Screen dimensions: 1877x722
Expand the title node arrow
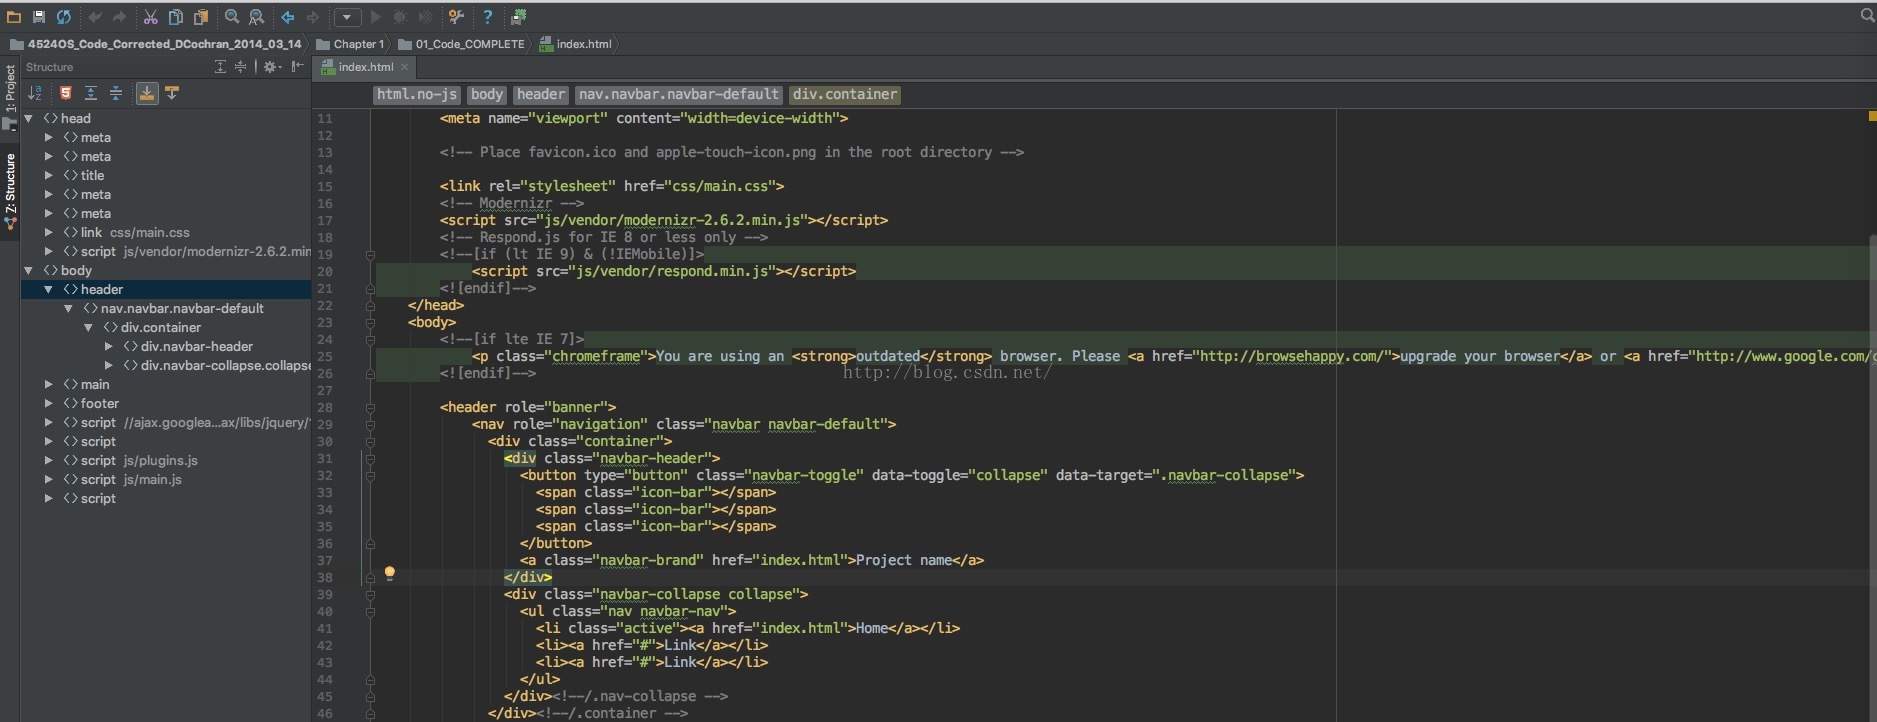click(x=48, y=175)
